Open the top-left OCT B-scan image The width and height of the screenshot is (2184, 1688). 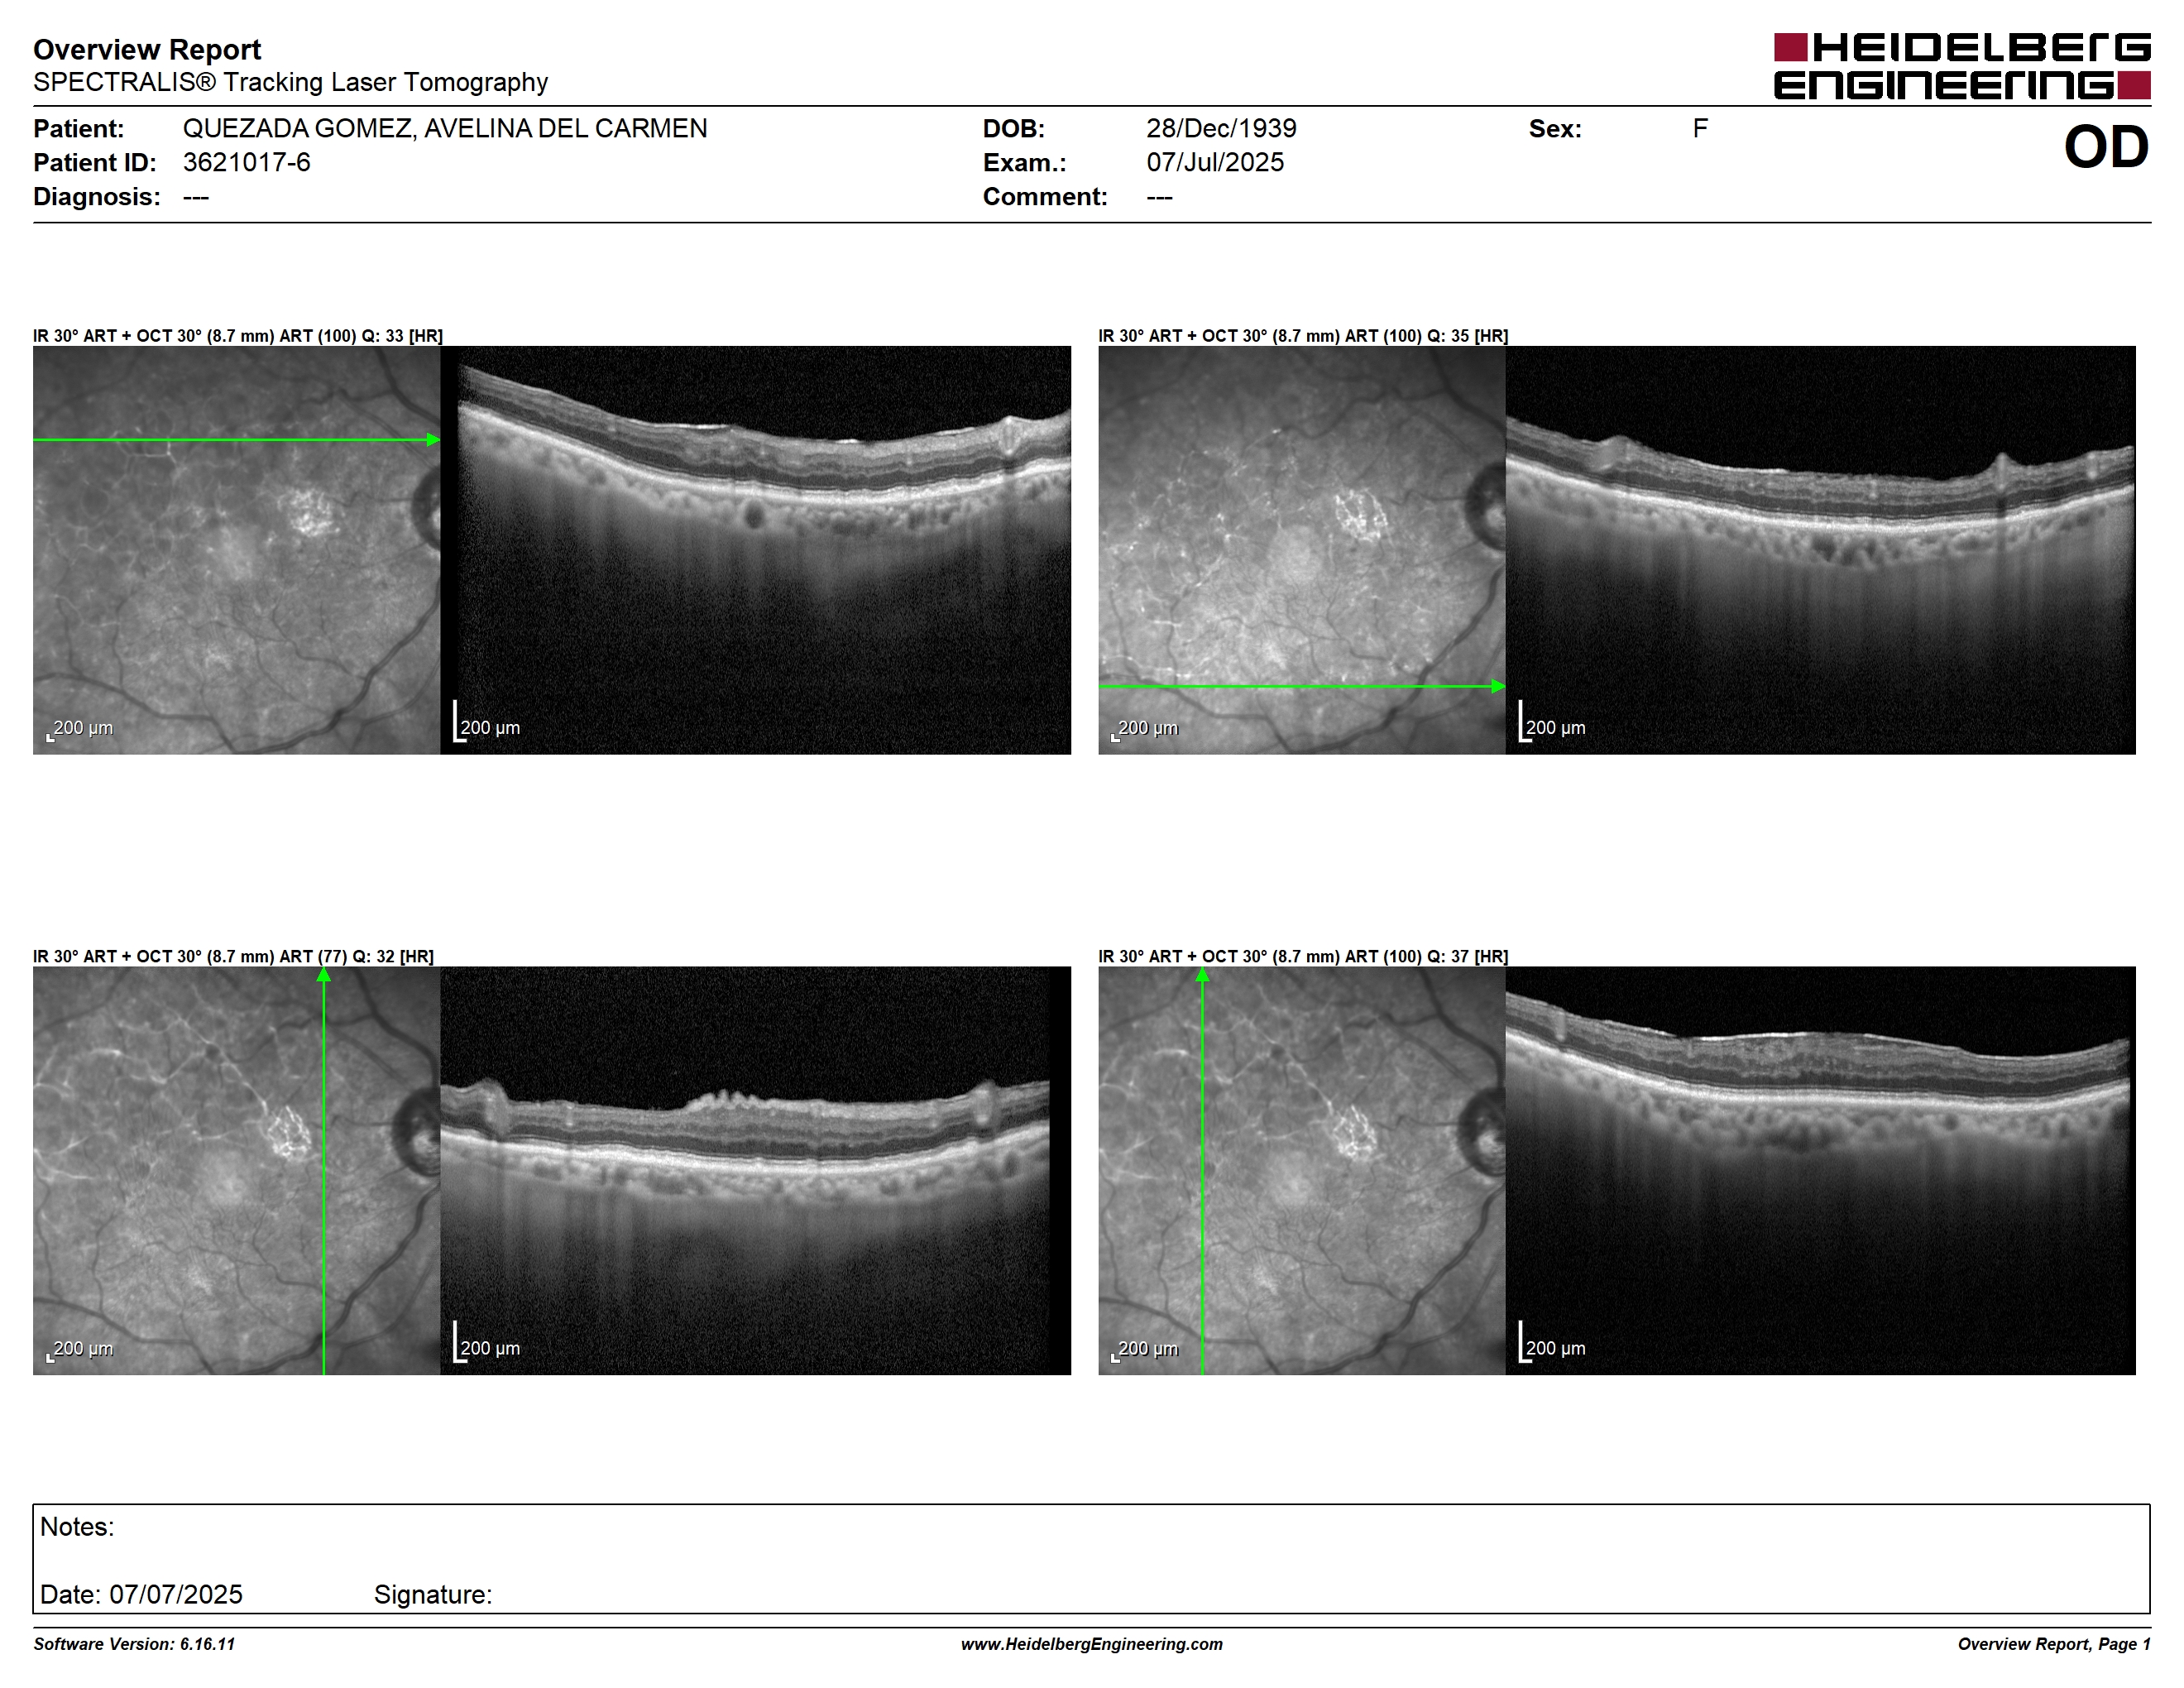pos(756,550)
